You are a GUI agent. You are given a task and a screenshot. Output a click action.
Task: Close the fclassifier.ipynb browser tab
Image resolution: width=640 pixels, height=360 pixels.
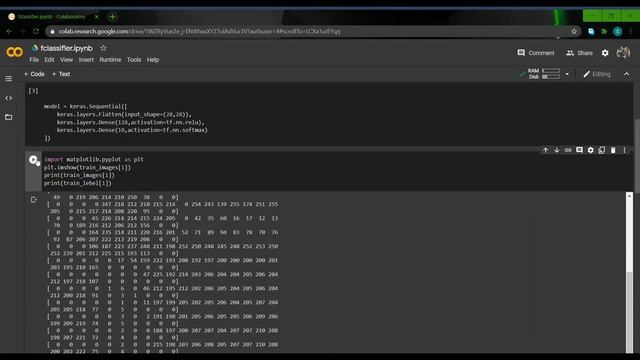pos(96,17)
